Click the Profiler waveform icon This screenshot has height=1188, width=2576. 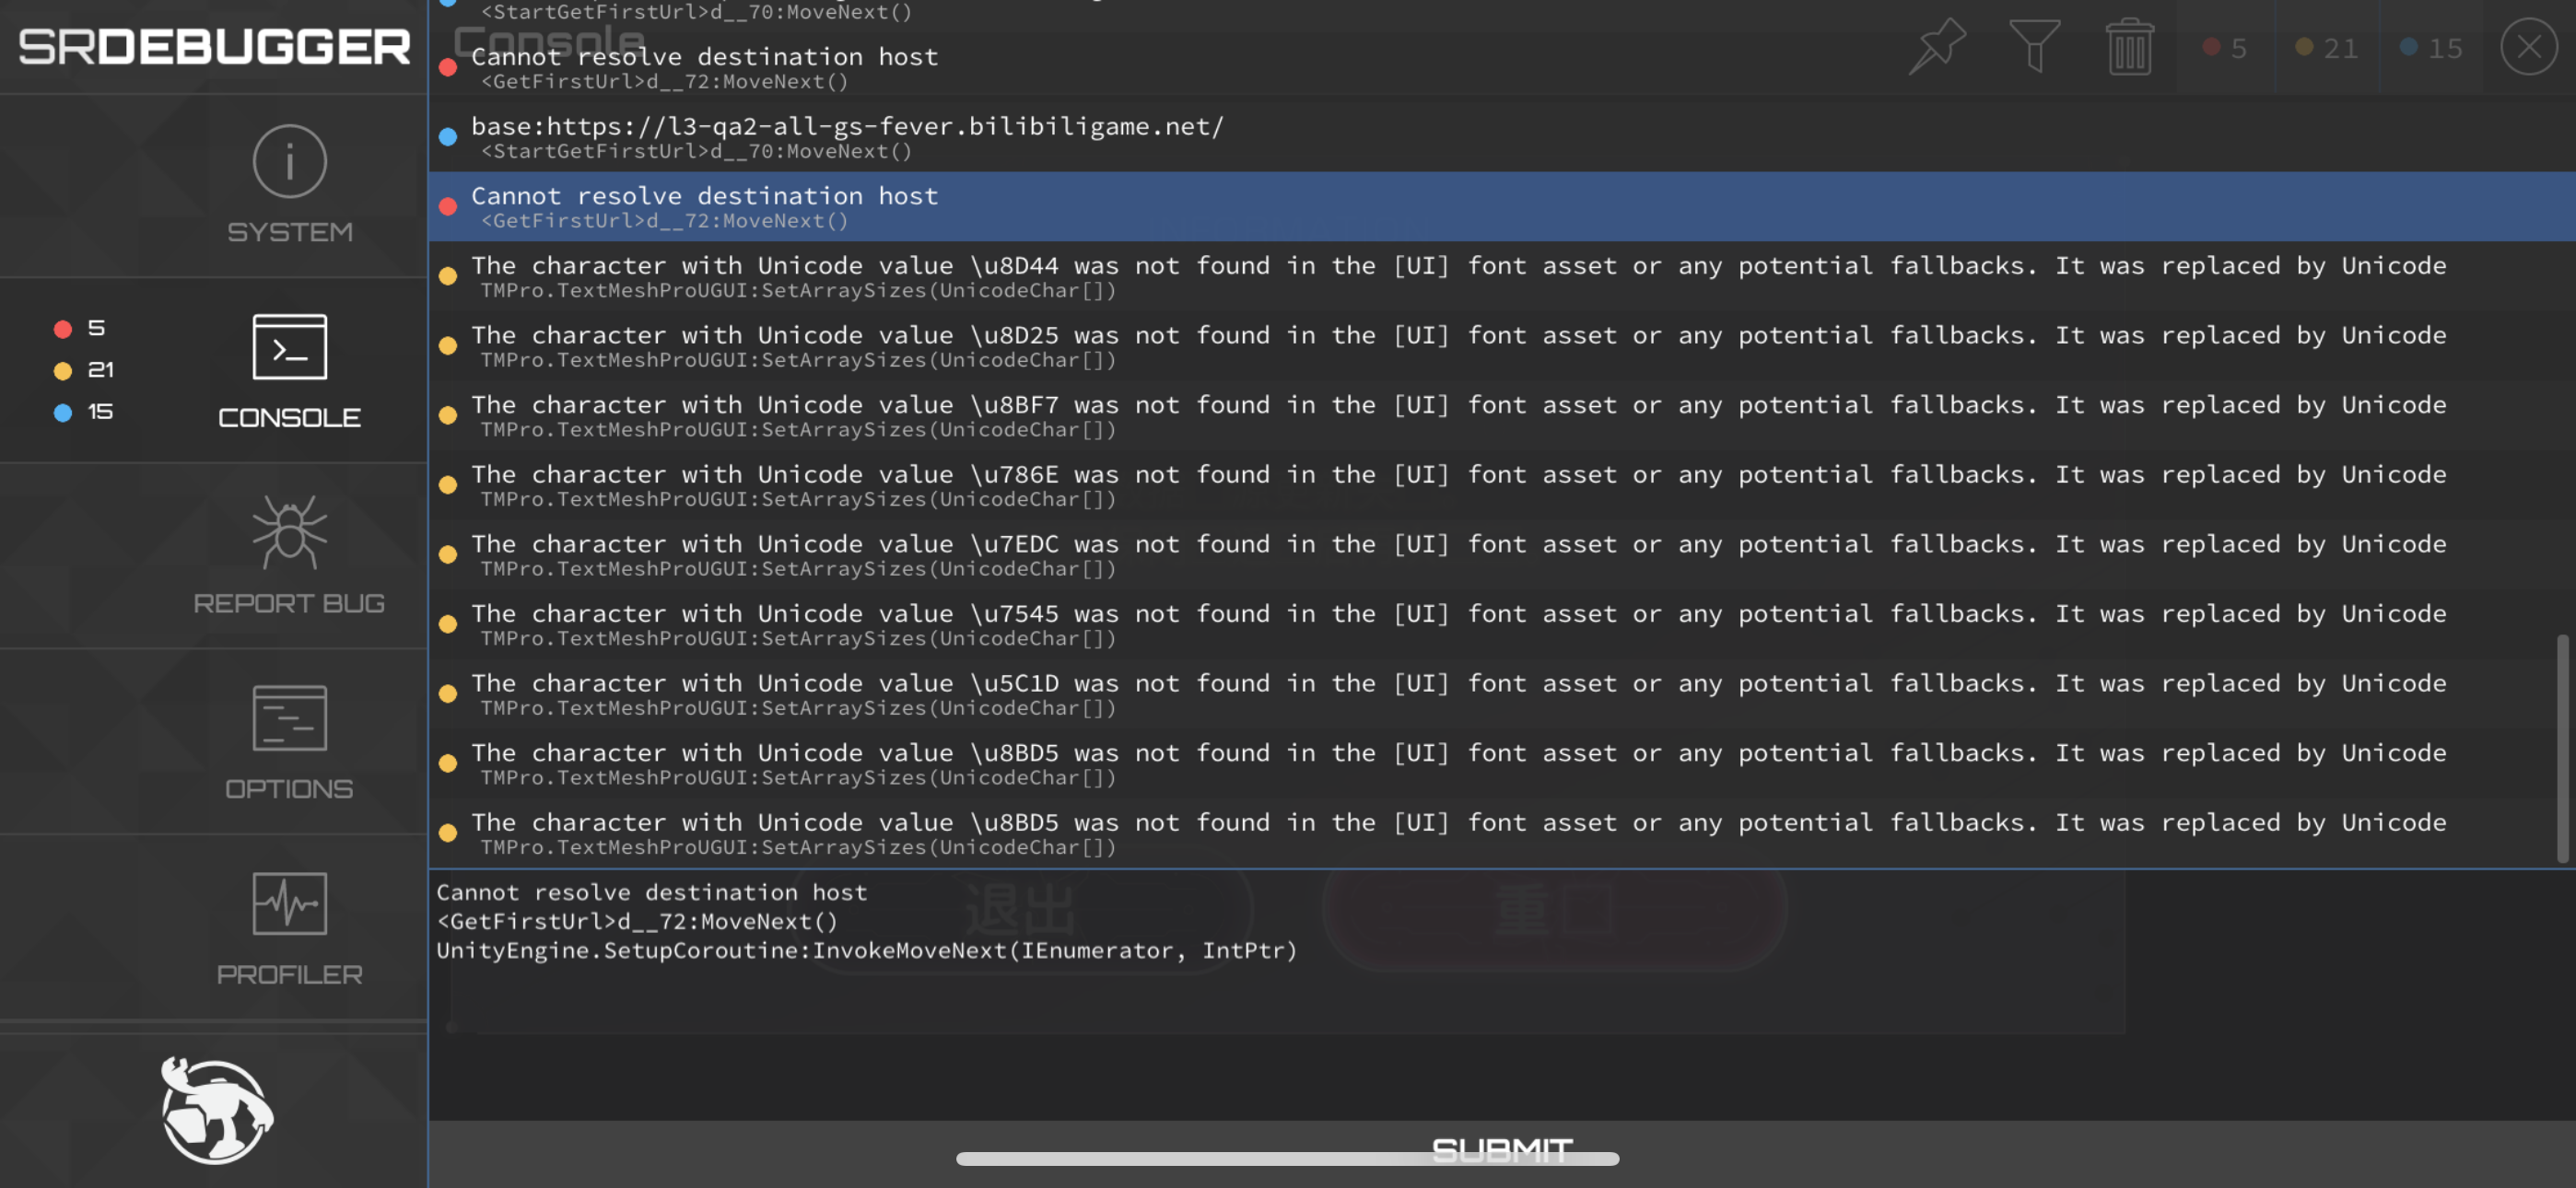coord(289,903)
